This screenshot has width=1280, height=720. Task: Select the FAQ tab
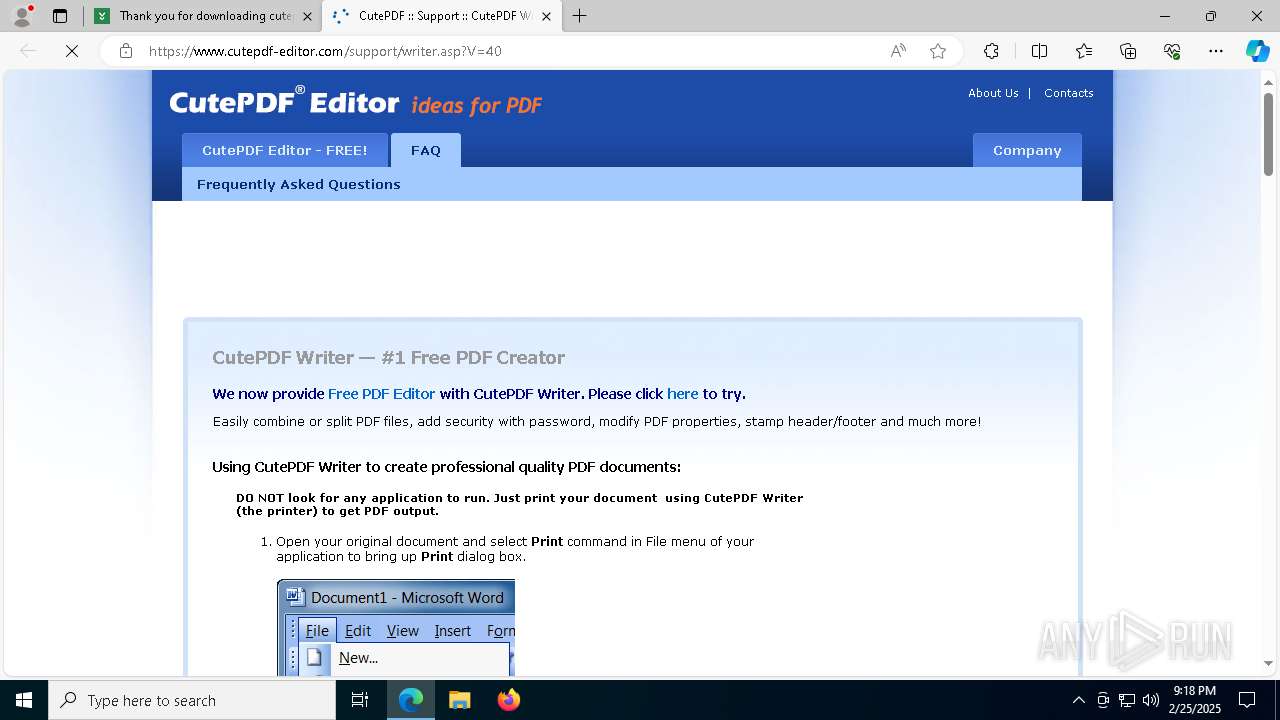(x=426, y=150)
